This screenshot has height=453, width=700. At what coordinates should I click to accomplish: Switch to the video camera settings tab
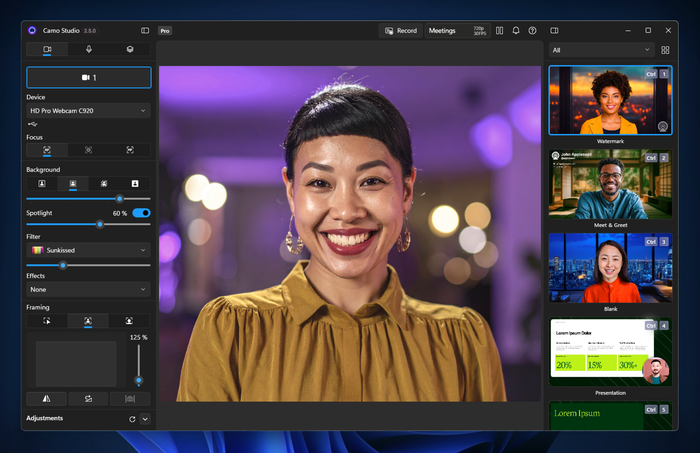coord(47,49)
